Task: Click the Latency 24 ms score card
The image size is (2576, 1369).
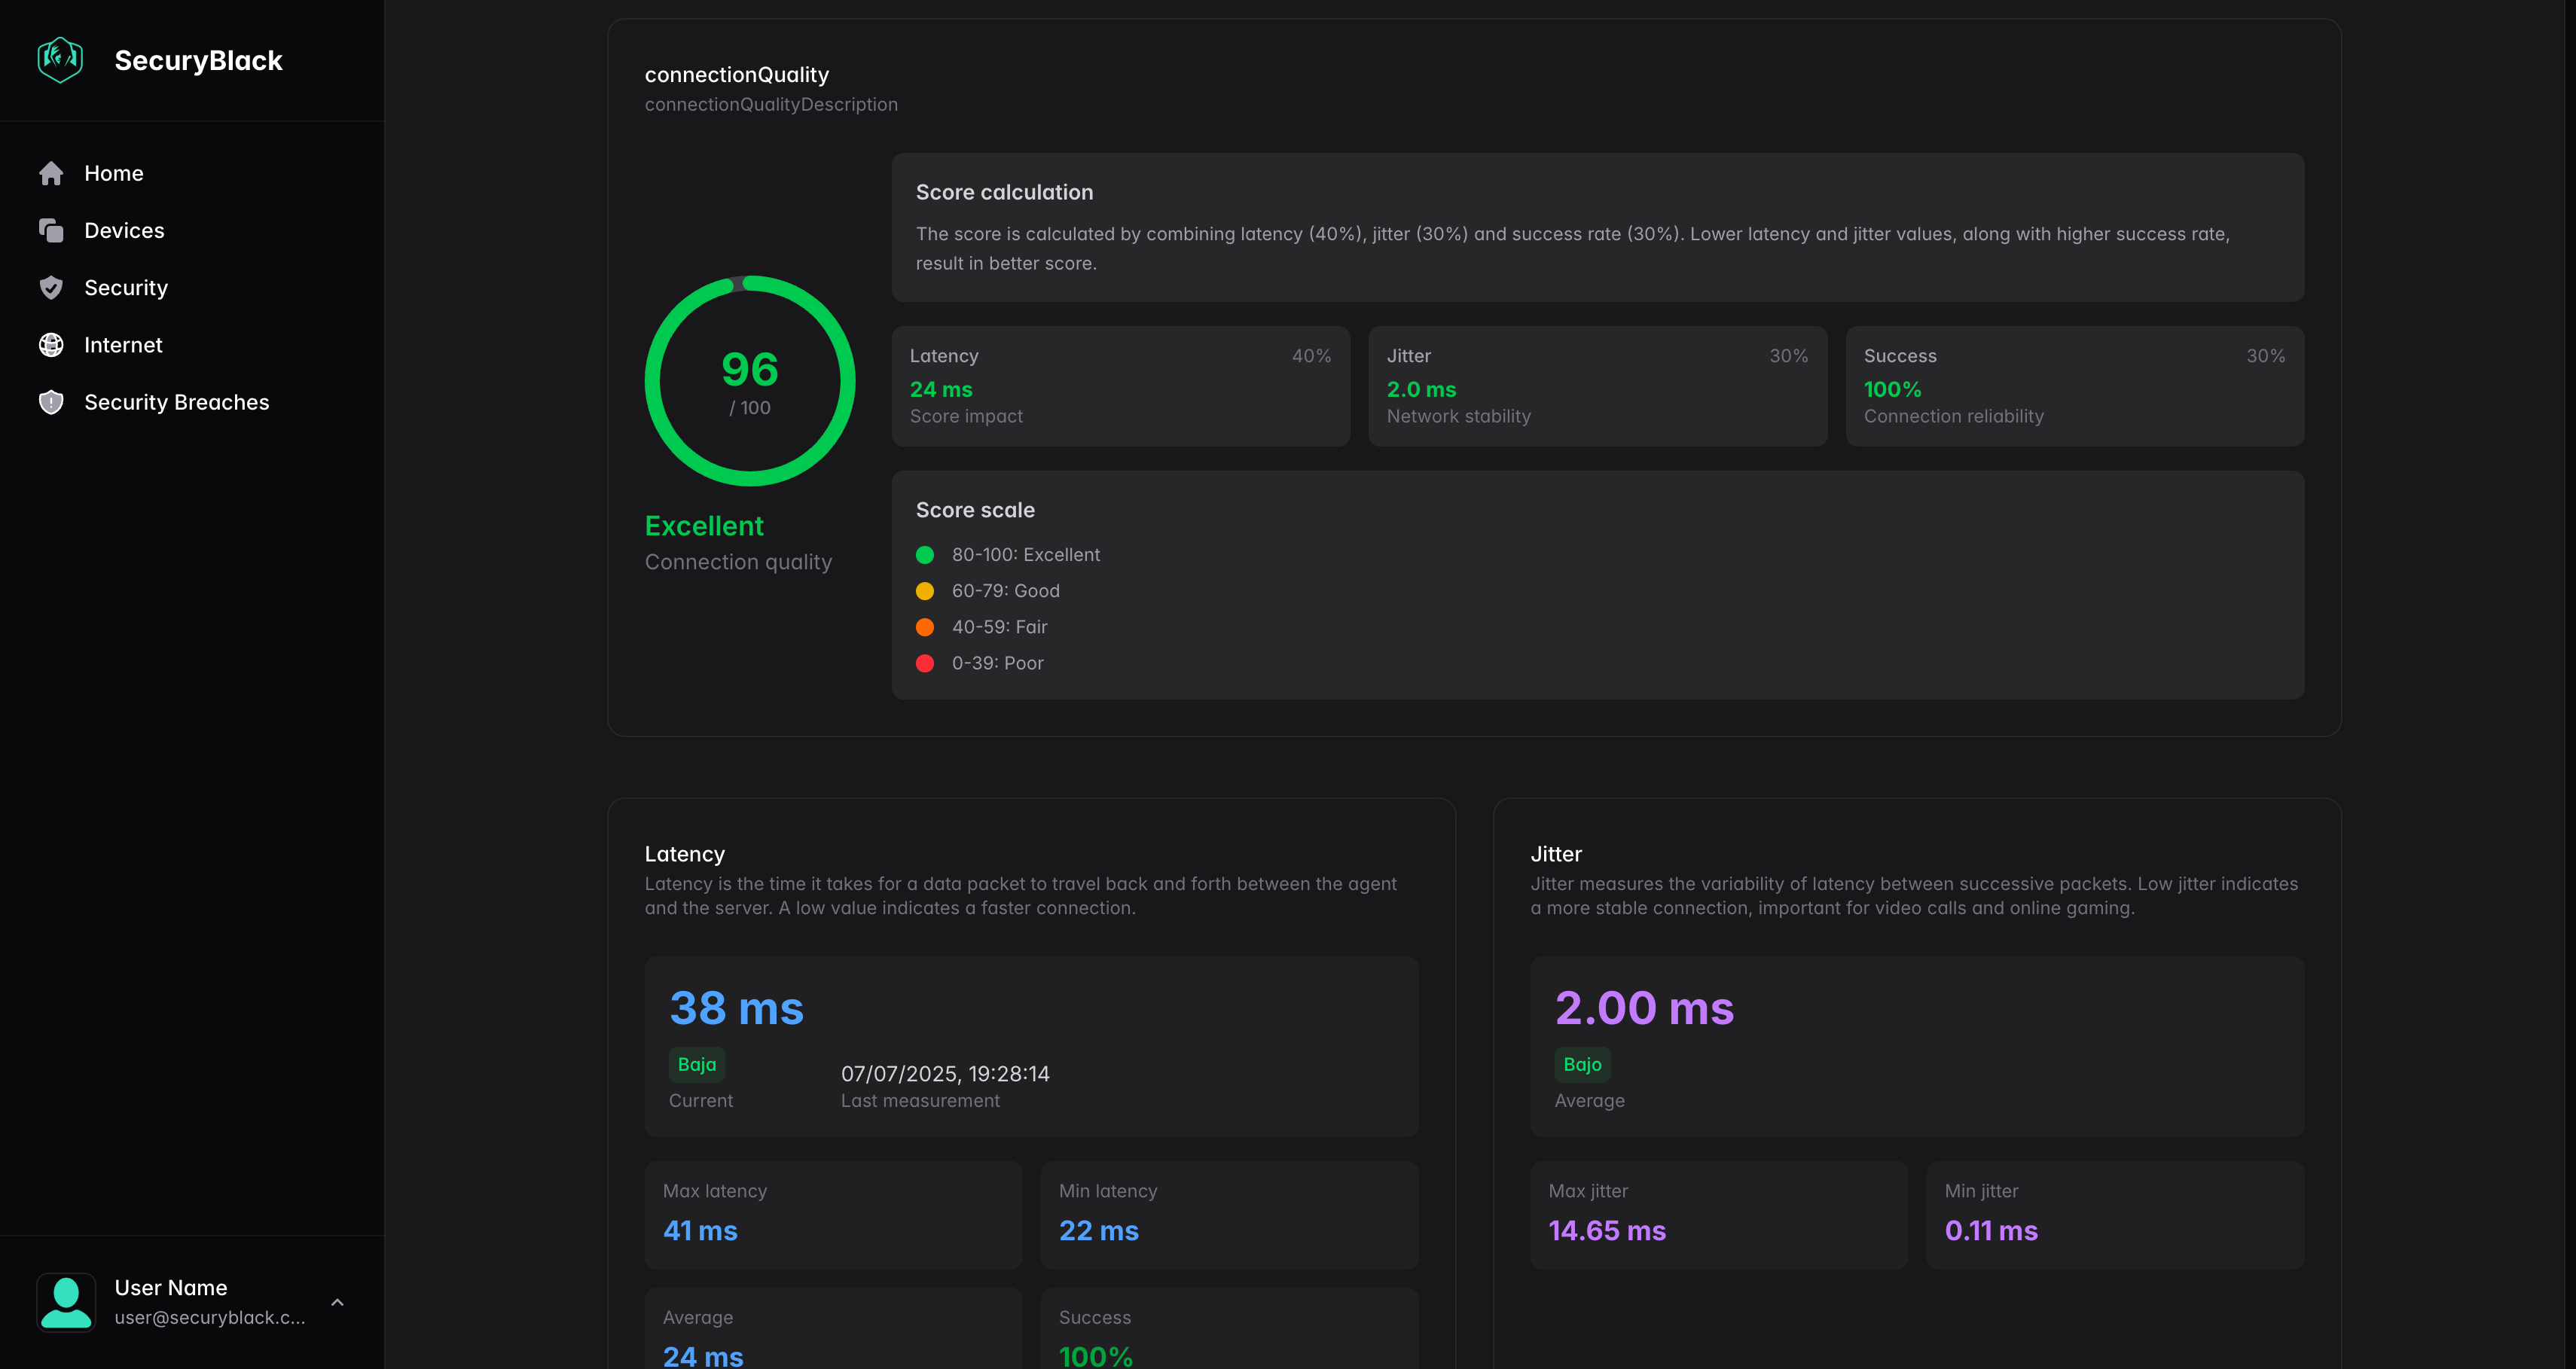Action: (x=1121, y=386)
